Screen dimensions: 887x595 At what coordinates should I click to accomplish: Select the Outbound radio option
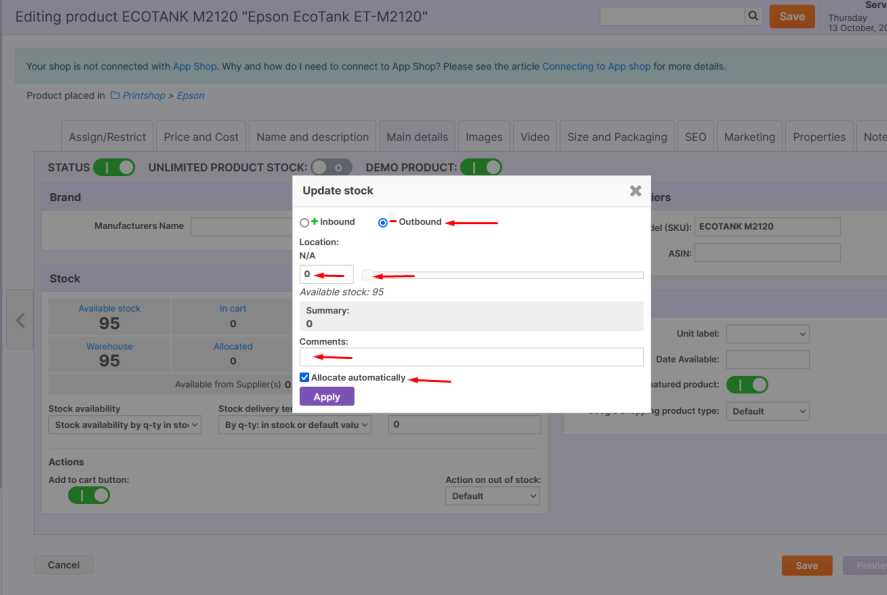point(383,223)
